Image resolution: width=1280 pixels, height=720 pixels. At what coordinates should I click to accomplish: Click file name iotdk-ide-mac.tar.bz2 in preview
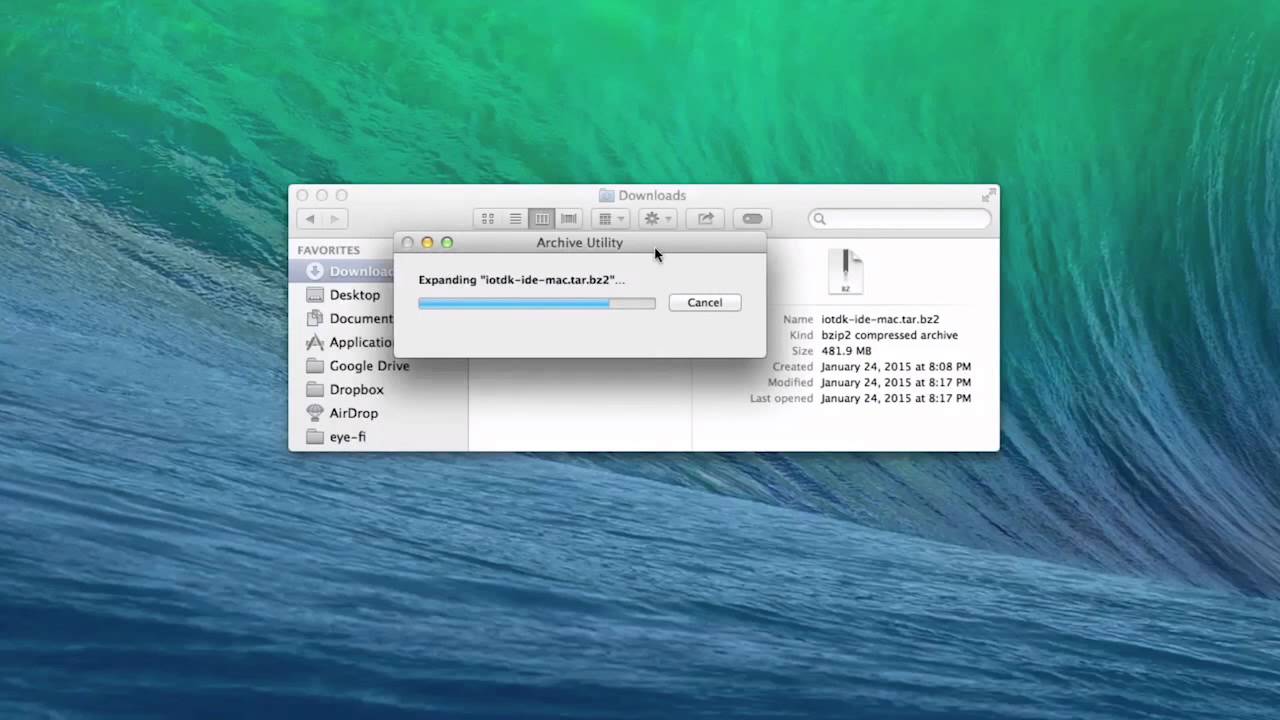(880, 319)
